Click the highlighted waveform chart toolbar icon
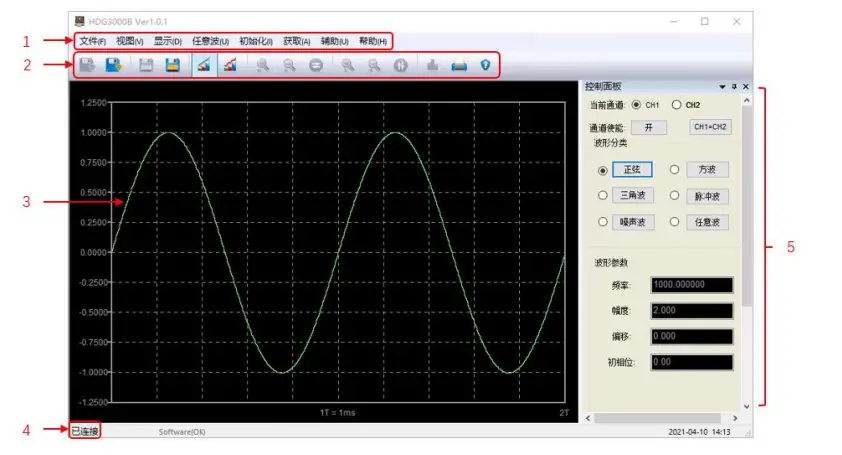Viewport: 842px width, 455px height. pyautogui.click(x=204, y=66)
